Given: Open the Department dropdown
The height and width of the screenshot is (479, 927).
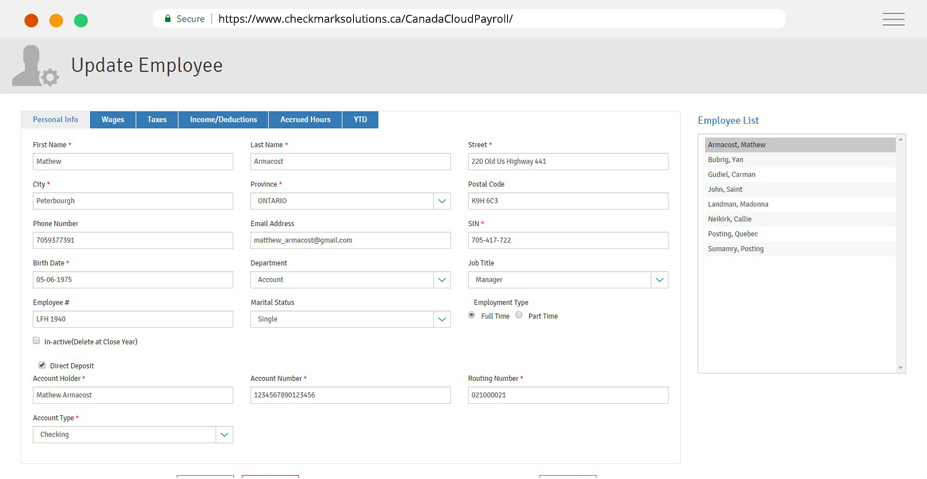Looking at the screenshot, I should (x=442, y=280).
